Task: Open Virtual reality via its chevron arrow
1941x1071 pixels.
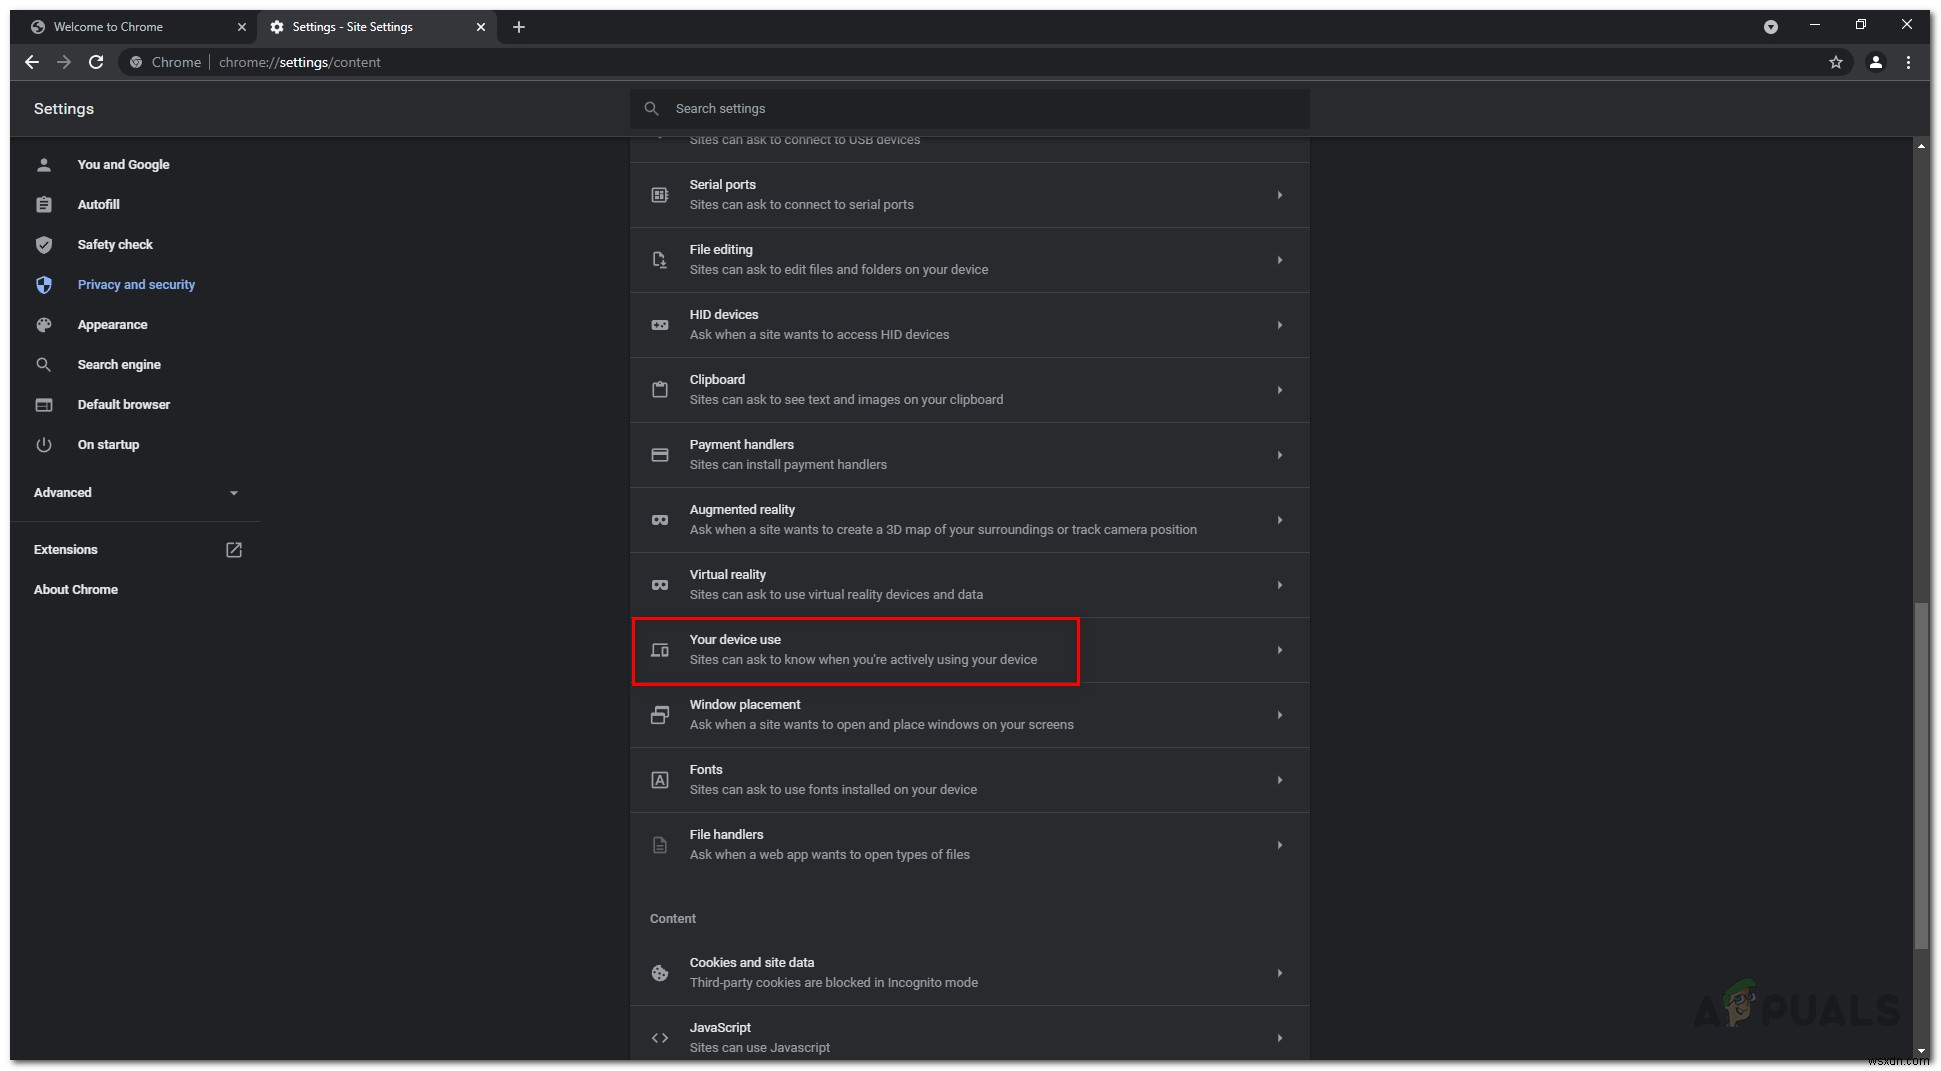Action: [x=1280, y=585]
